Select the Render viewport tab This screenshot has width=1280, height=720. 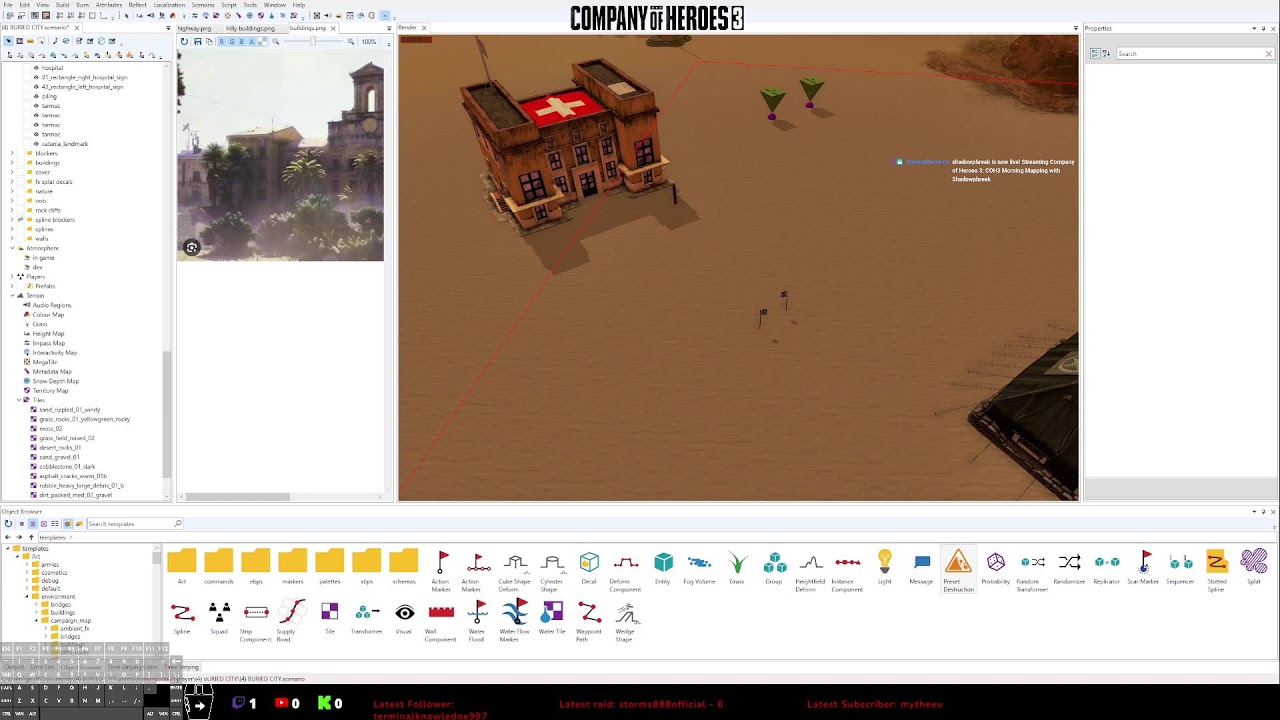pos(408,28)
